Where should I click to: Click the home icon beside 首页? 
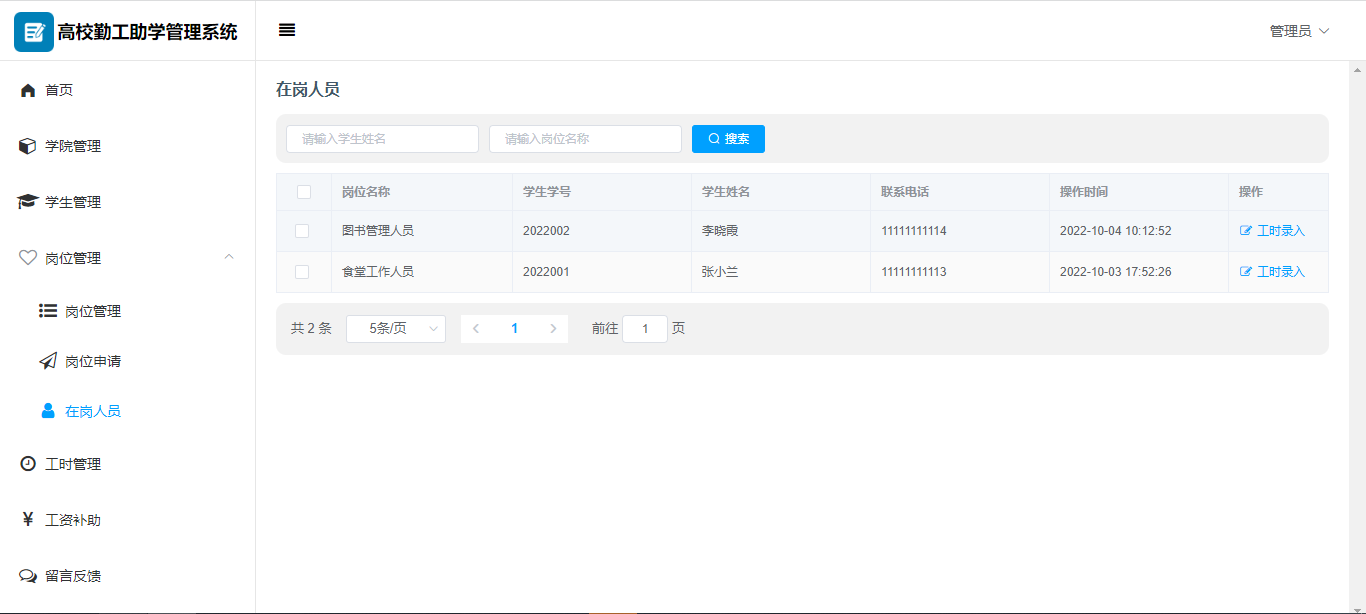[28, 90]
